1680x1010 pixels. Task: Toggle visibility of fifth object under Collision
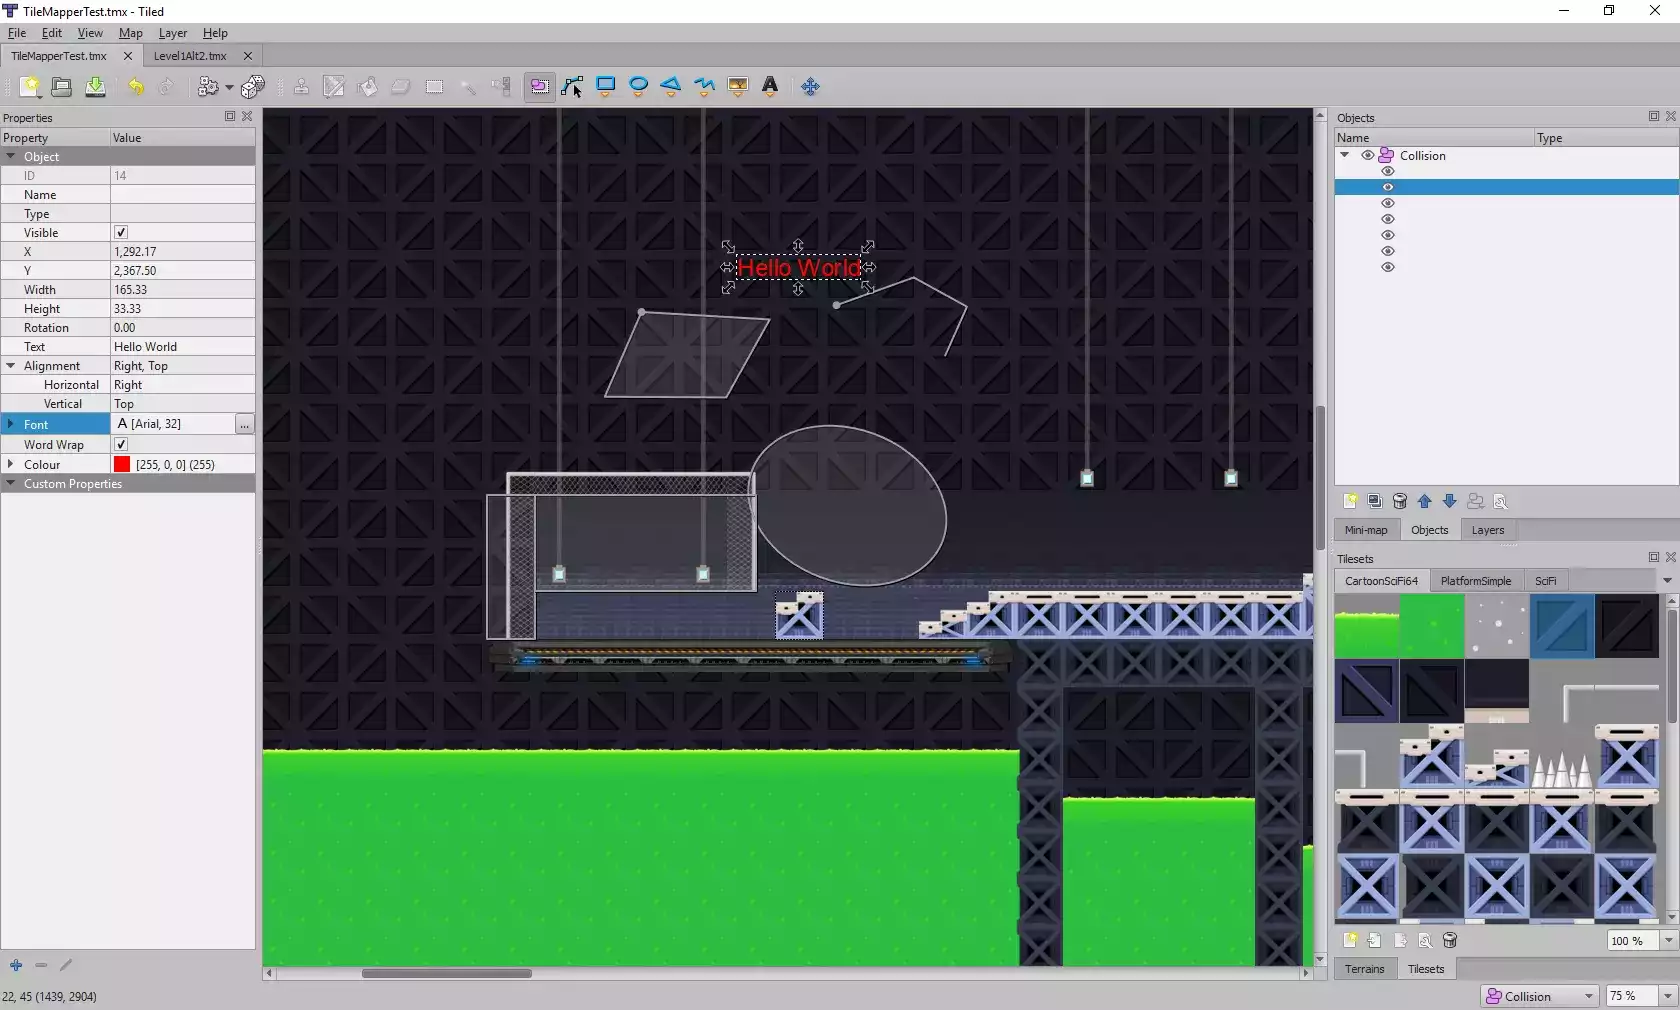pyautogui.click(x=1388, y=235)
